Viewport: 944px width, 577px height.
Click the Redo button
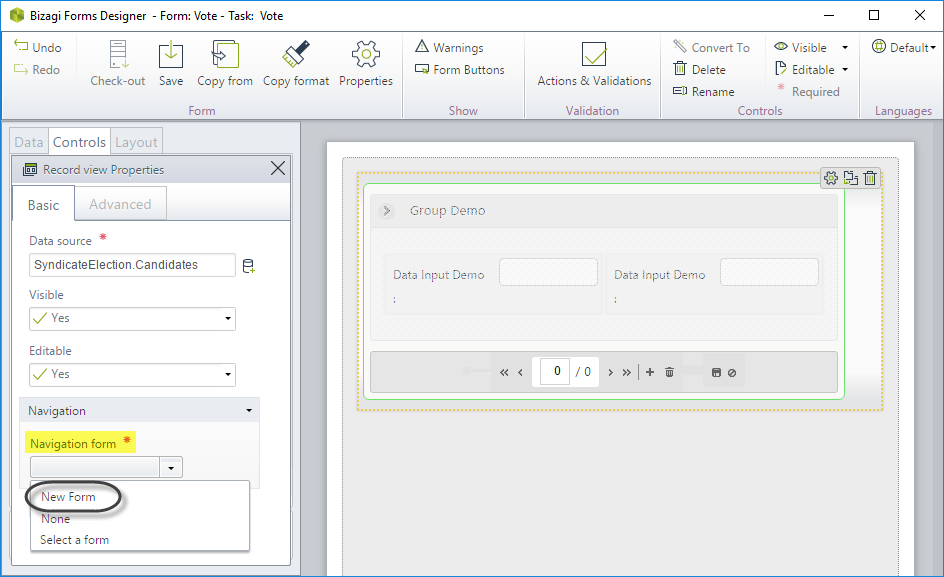click(37, 70)
